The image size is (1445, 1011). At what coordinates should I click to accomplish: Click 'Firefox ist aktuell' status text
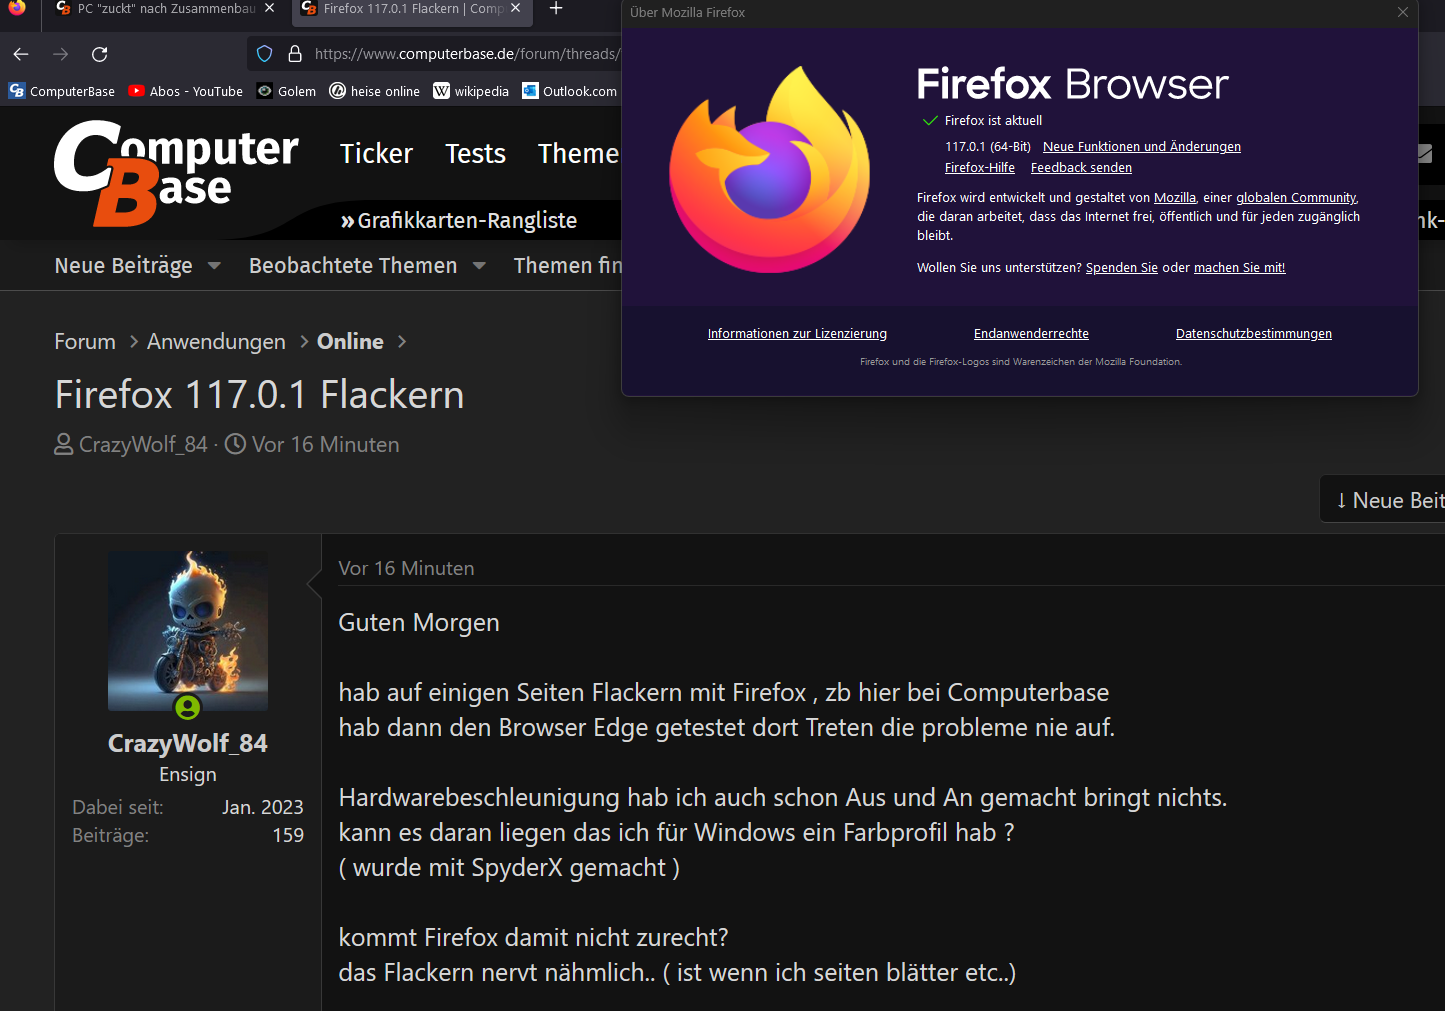tap(993, 120)
